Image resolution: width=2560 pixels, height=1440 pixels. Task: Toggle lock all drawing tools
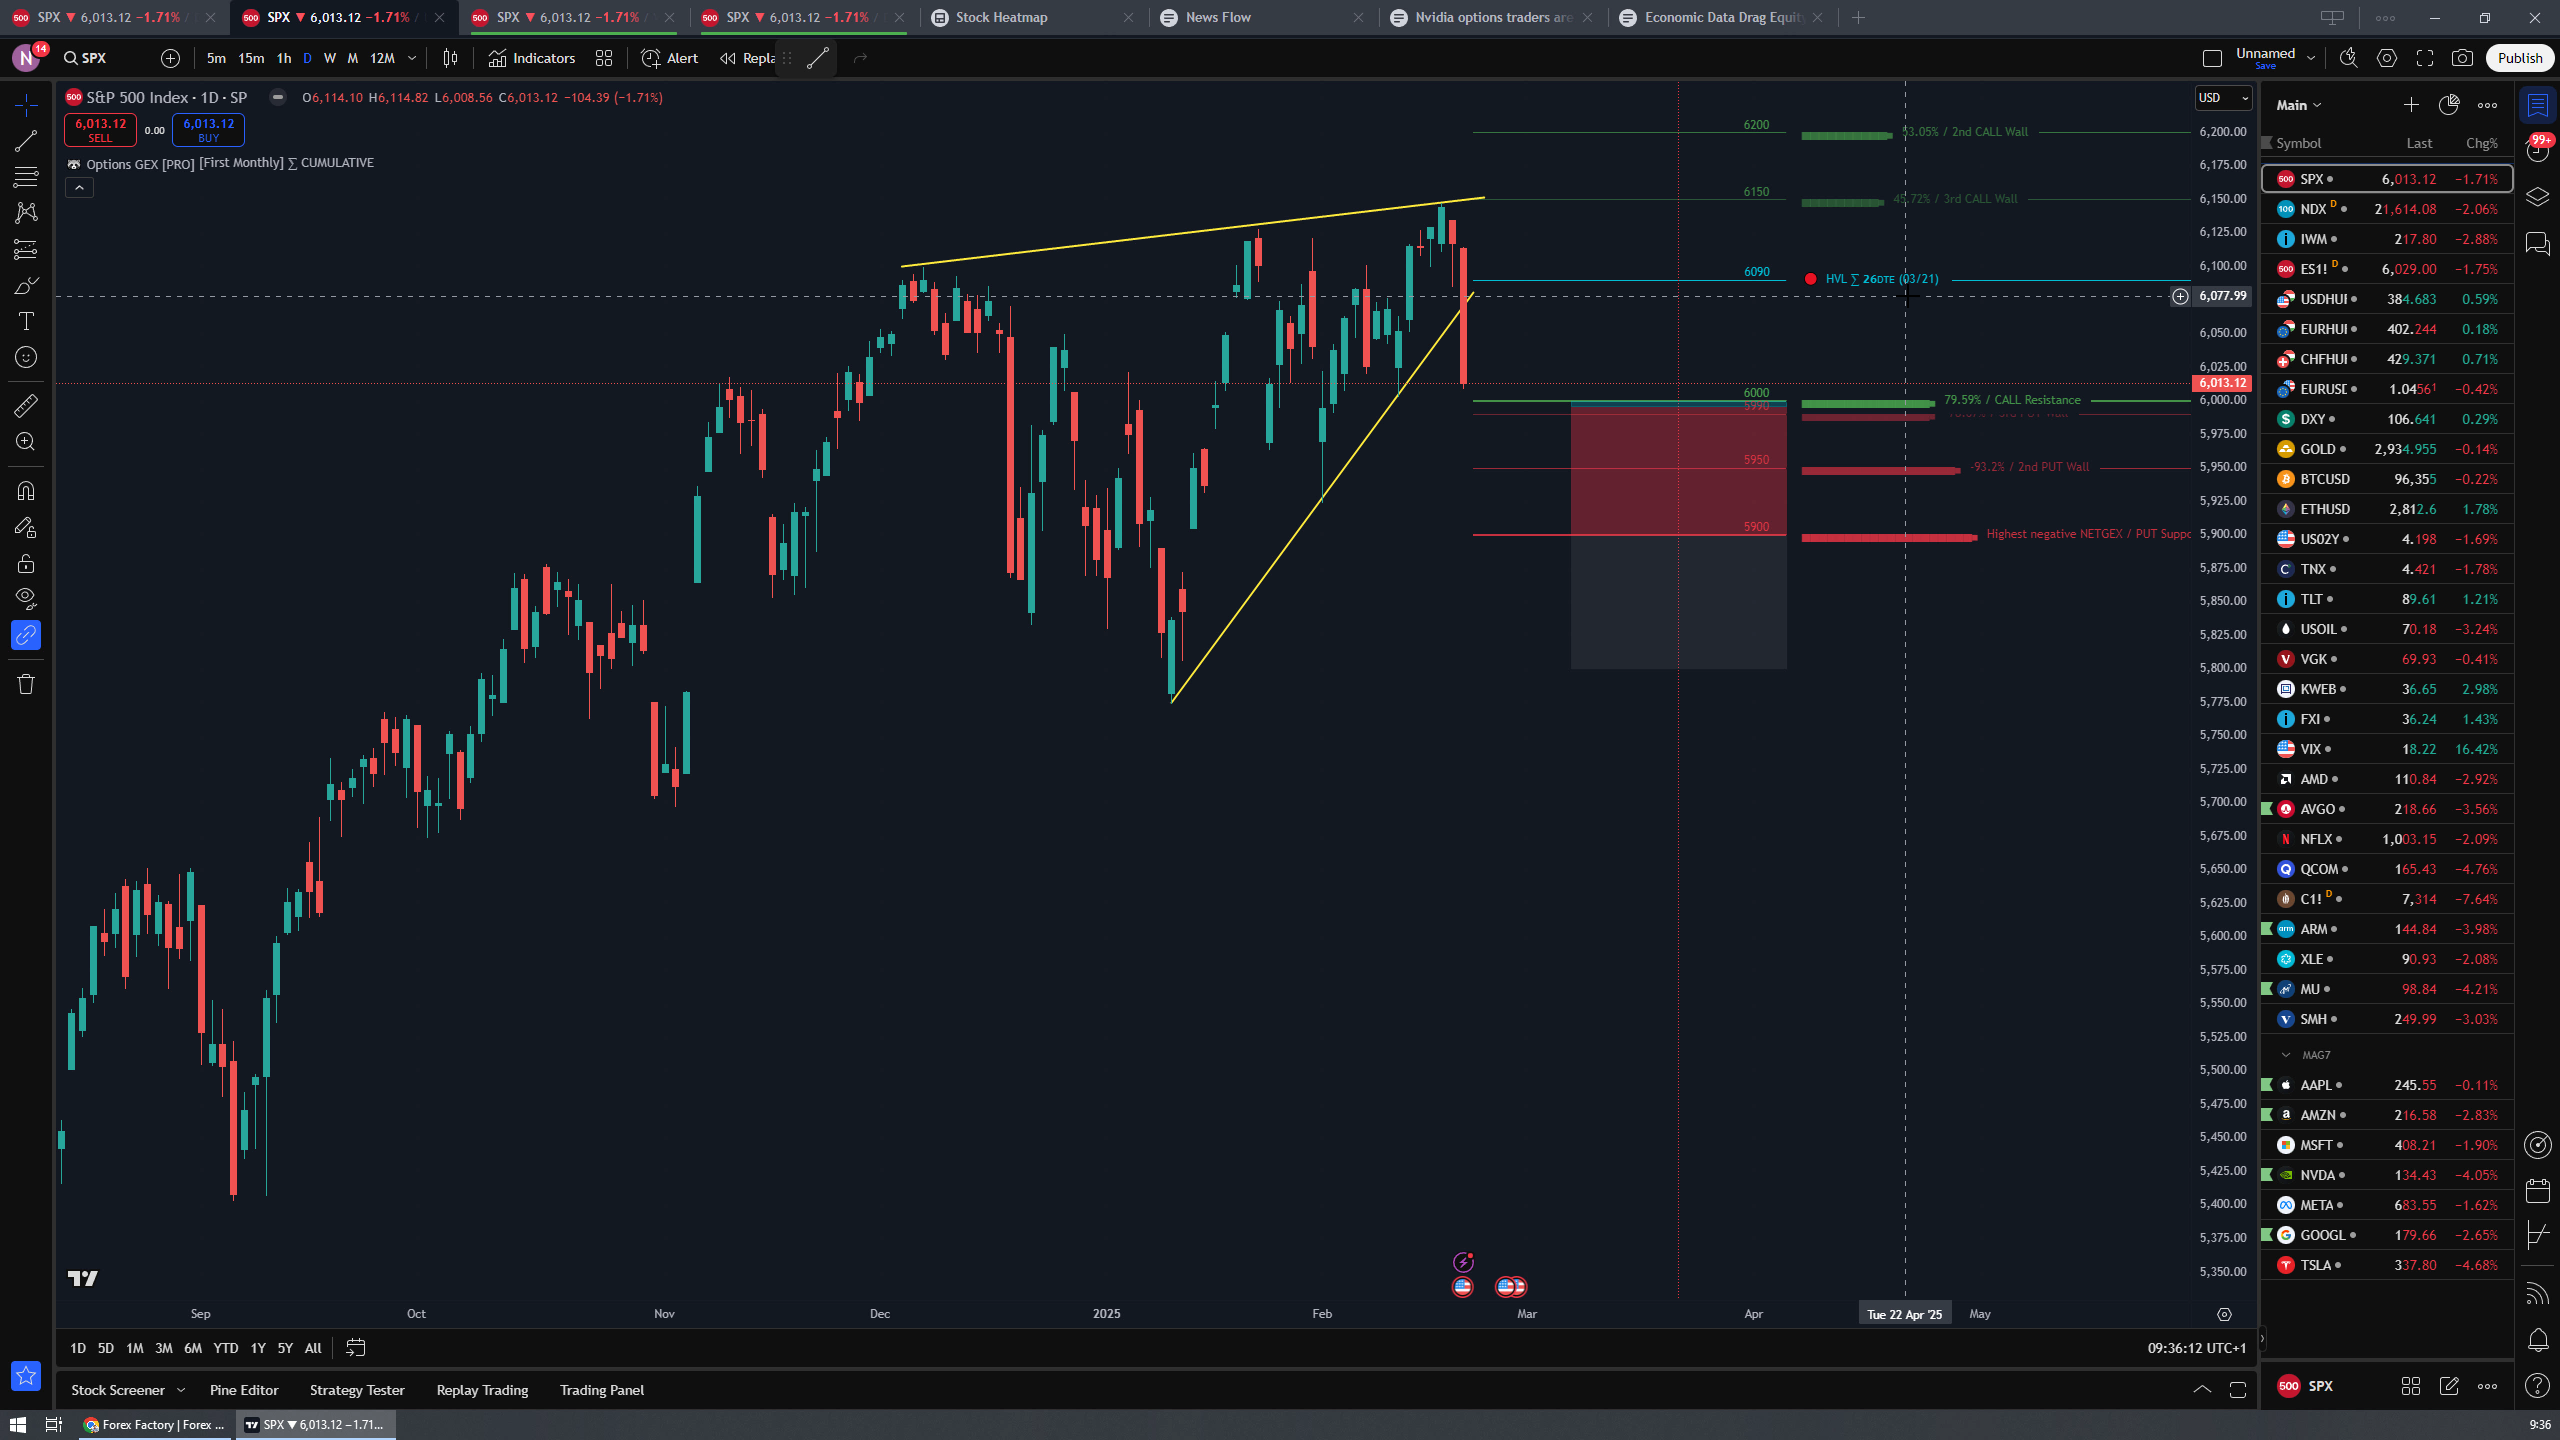(26, 563)
